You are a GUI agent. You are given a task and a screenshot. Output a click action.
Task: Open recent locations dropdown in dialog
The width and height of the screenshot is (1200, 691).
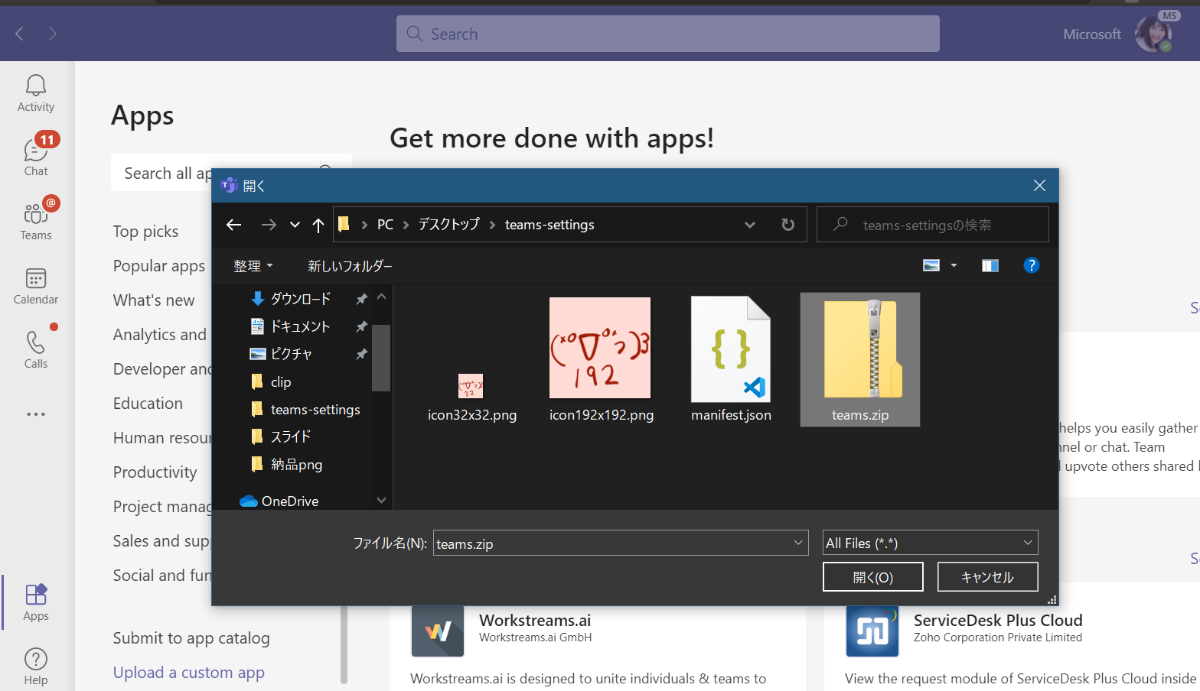(294, 225)
